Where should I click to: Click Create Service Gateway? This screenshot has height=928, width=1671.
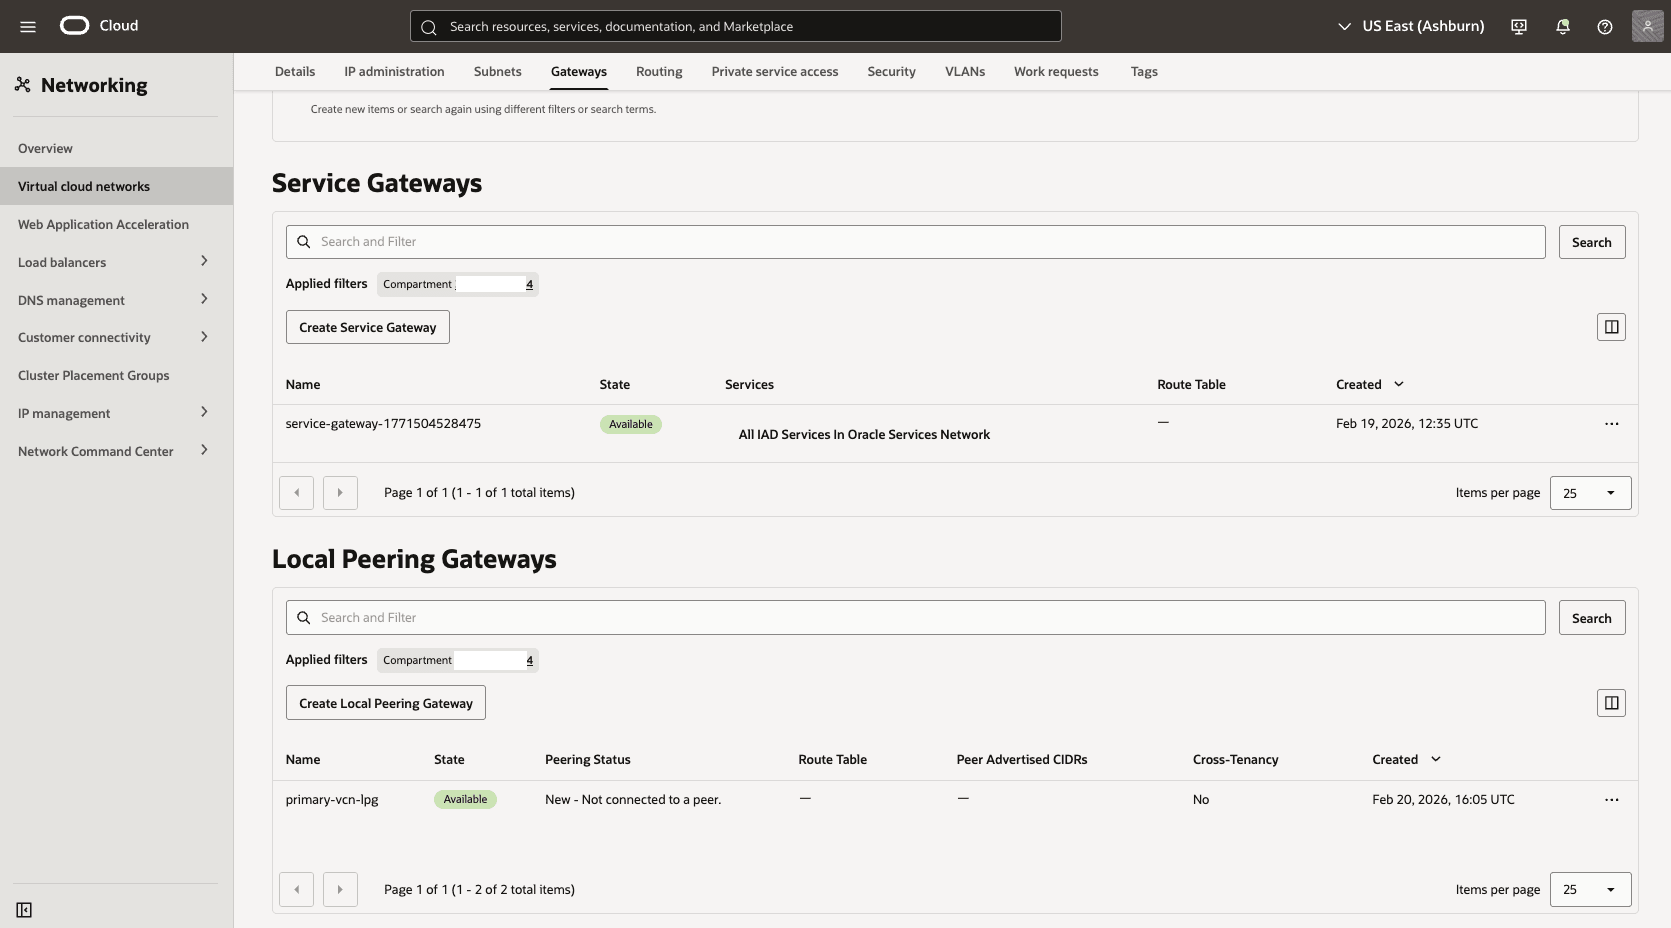coord(367,326)
